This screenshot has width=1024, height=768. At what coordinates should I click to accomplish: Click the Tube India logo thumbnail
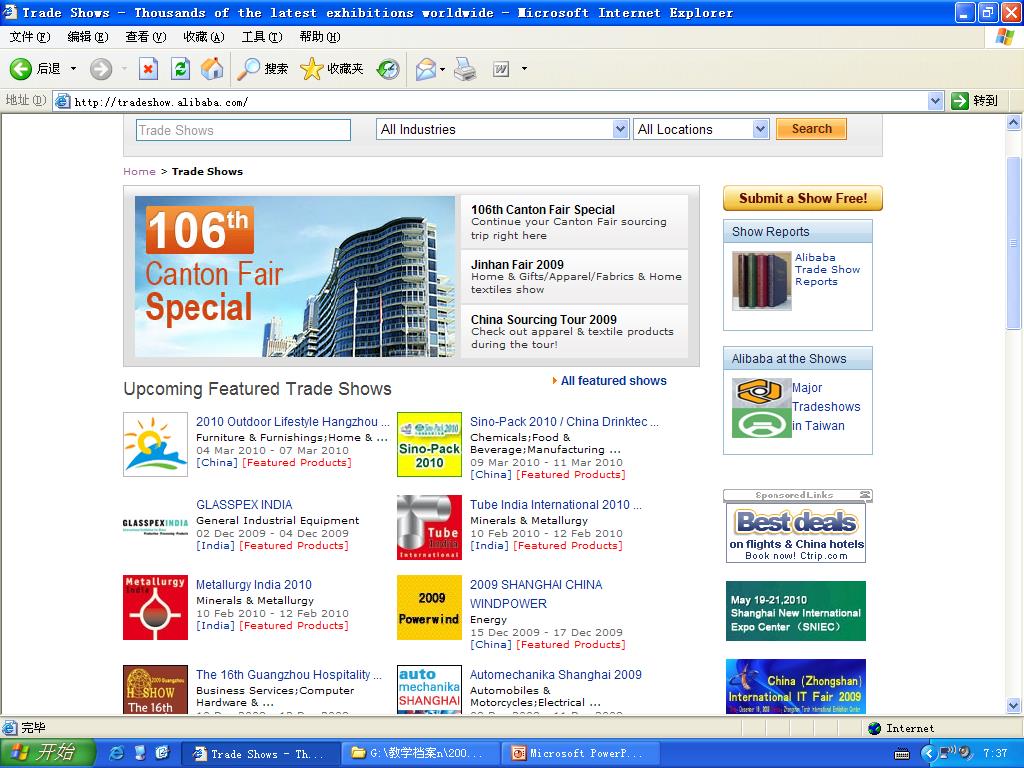pyautogui.click(x=429, y=527)
